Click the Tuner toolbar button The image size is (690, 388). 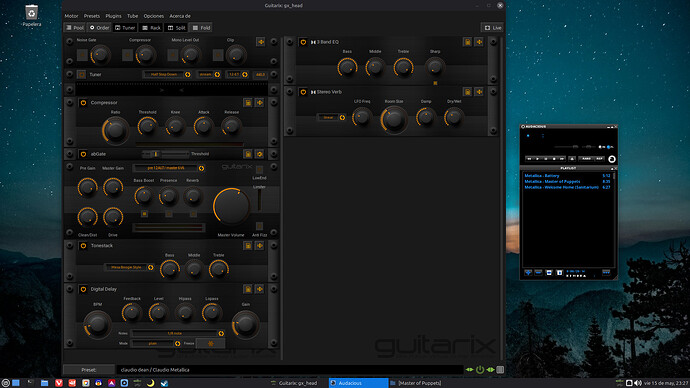125,28
